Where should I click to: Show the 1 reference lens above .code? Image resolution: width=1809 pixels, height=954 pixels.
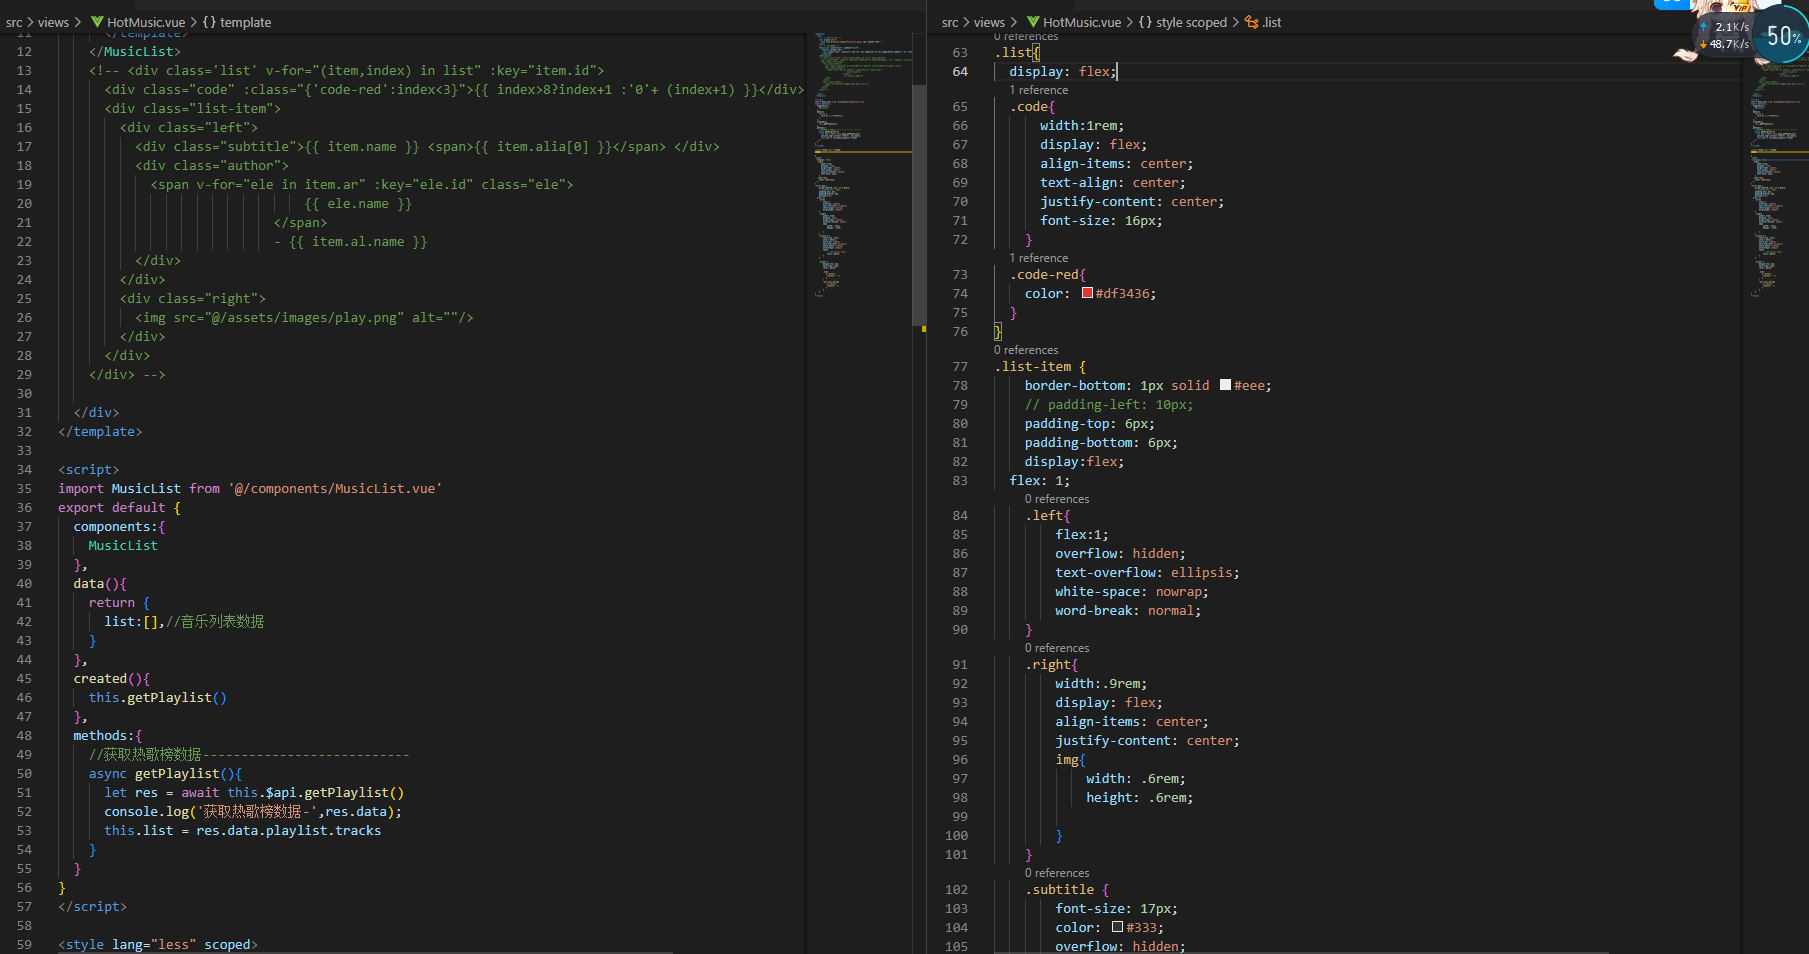(1038, 90)
